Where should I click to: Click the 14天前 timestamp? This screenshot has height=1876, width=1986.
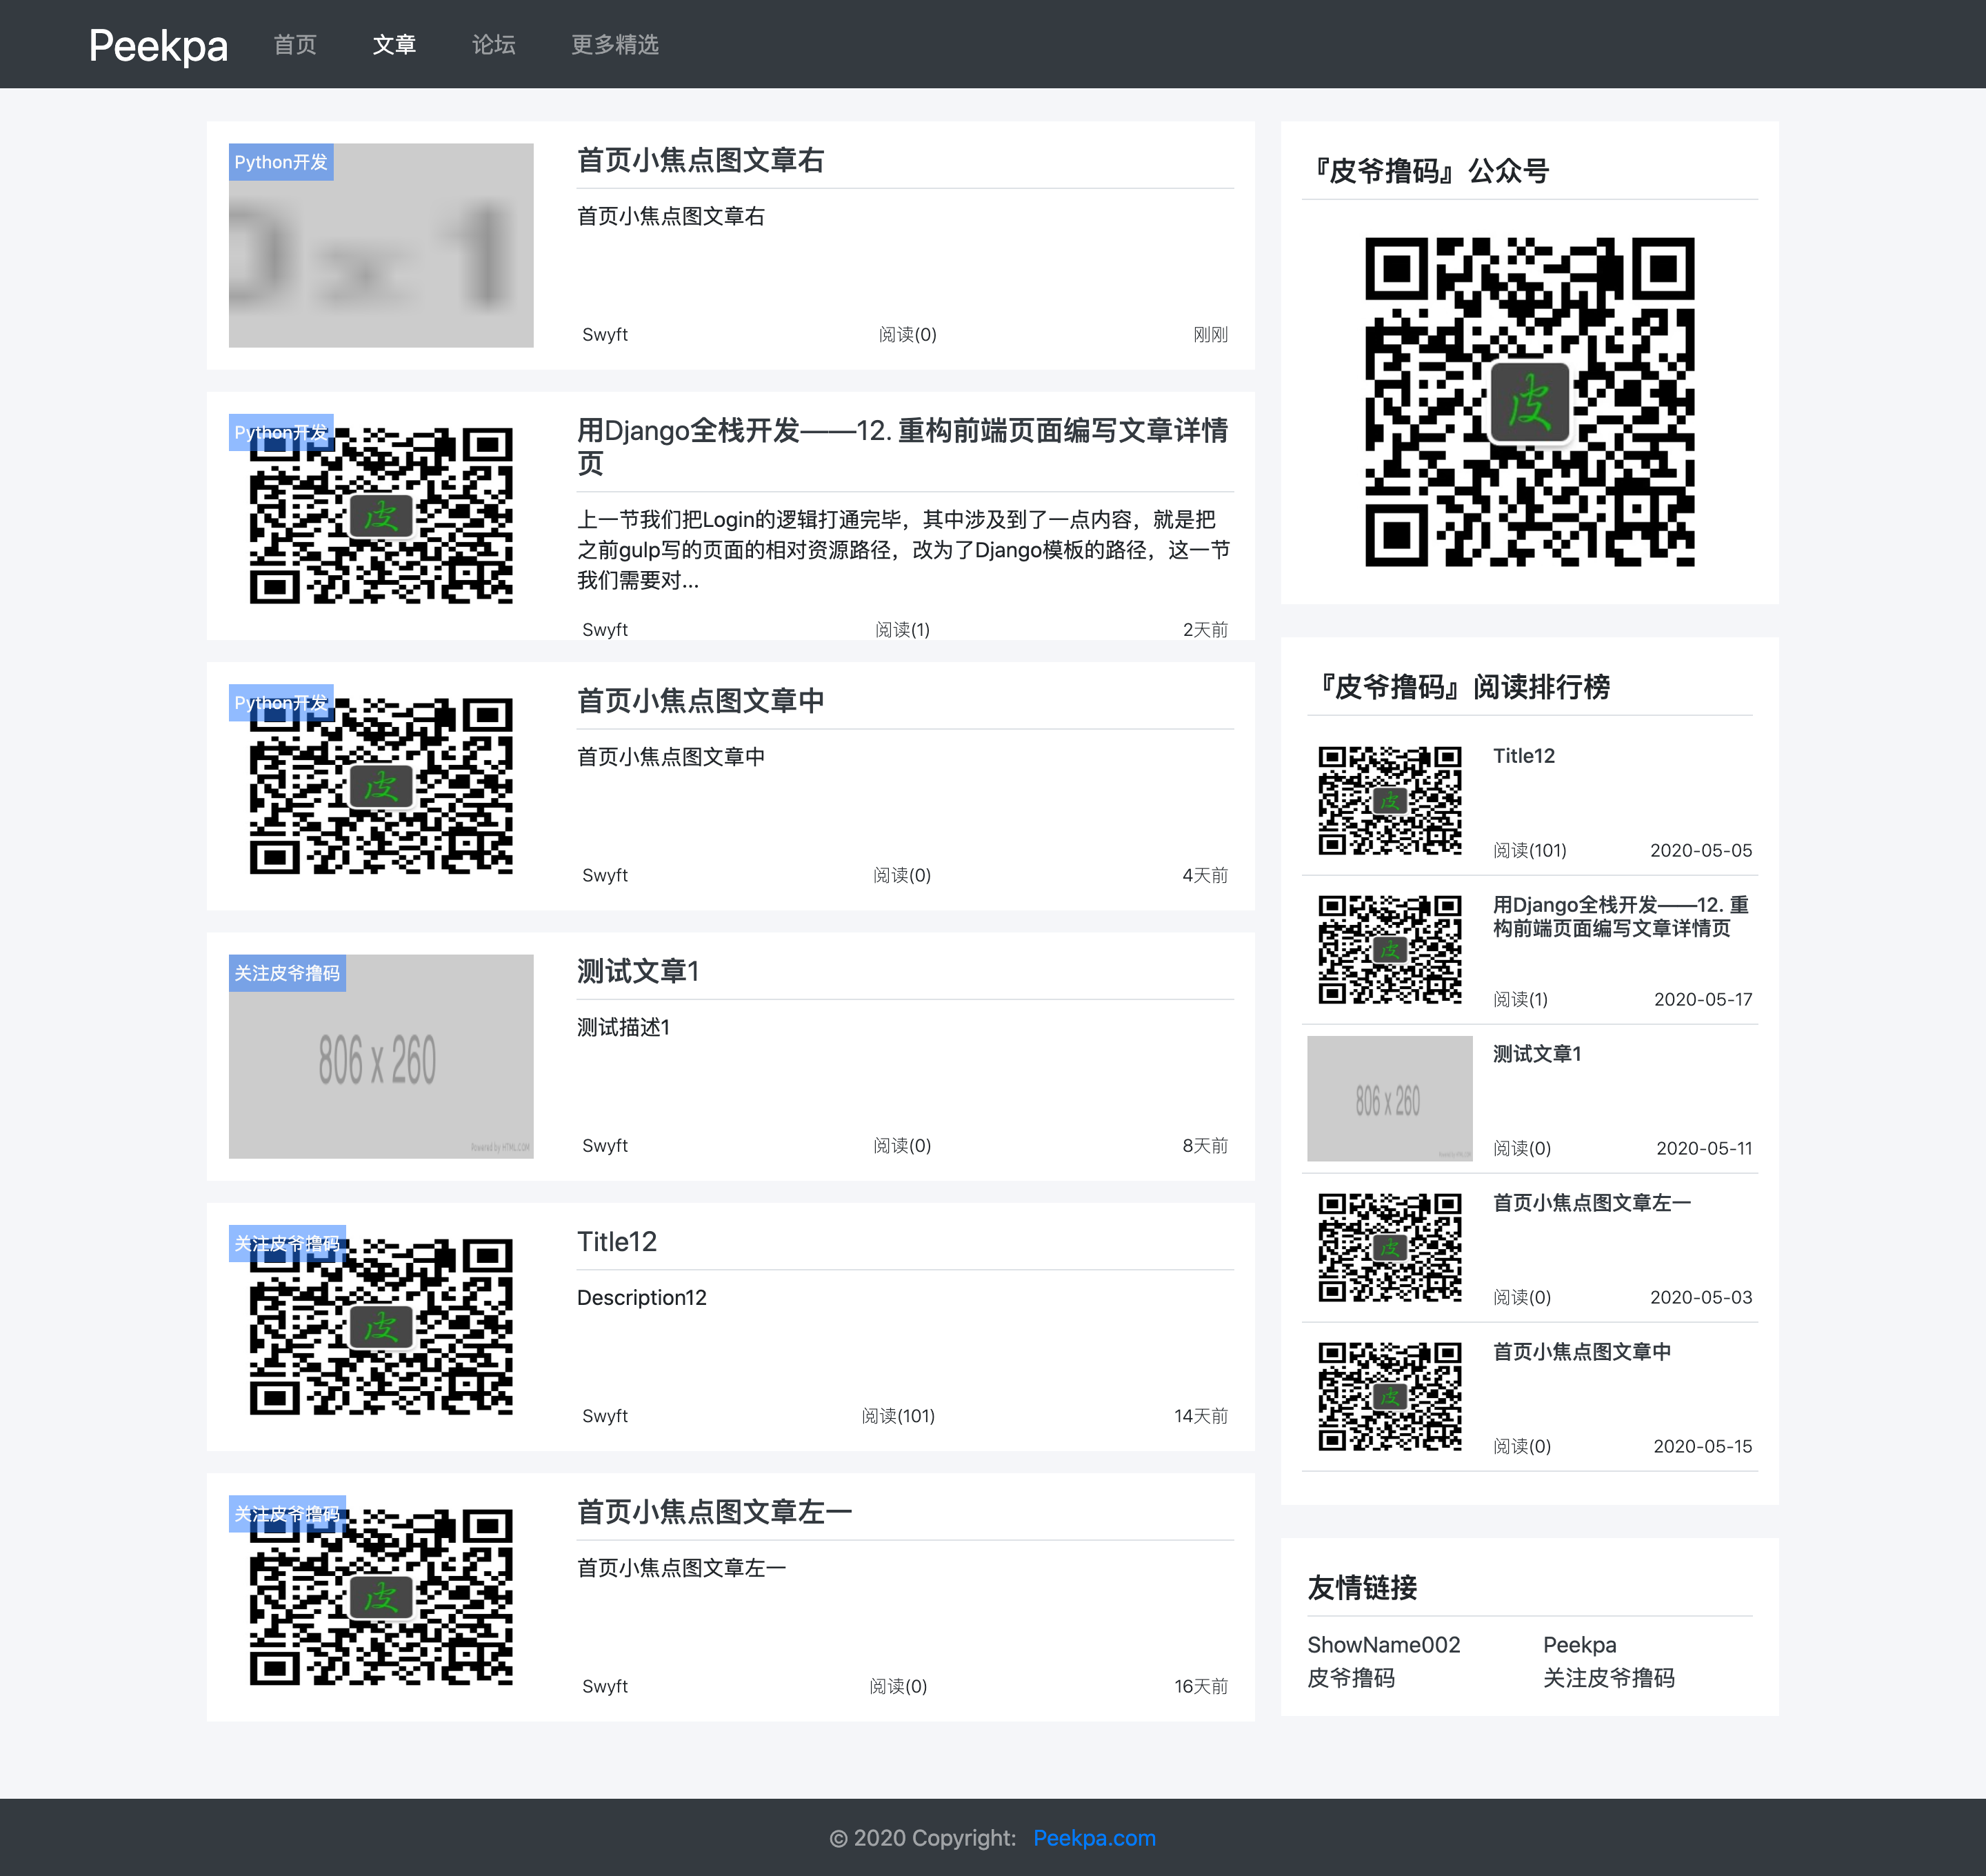[1201, 1416]
